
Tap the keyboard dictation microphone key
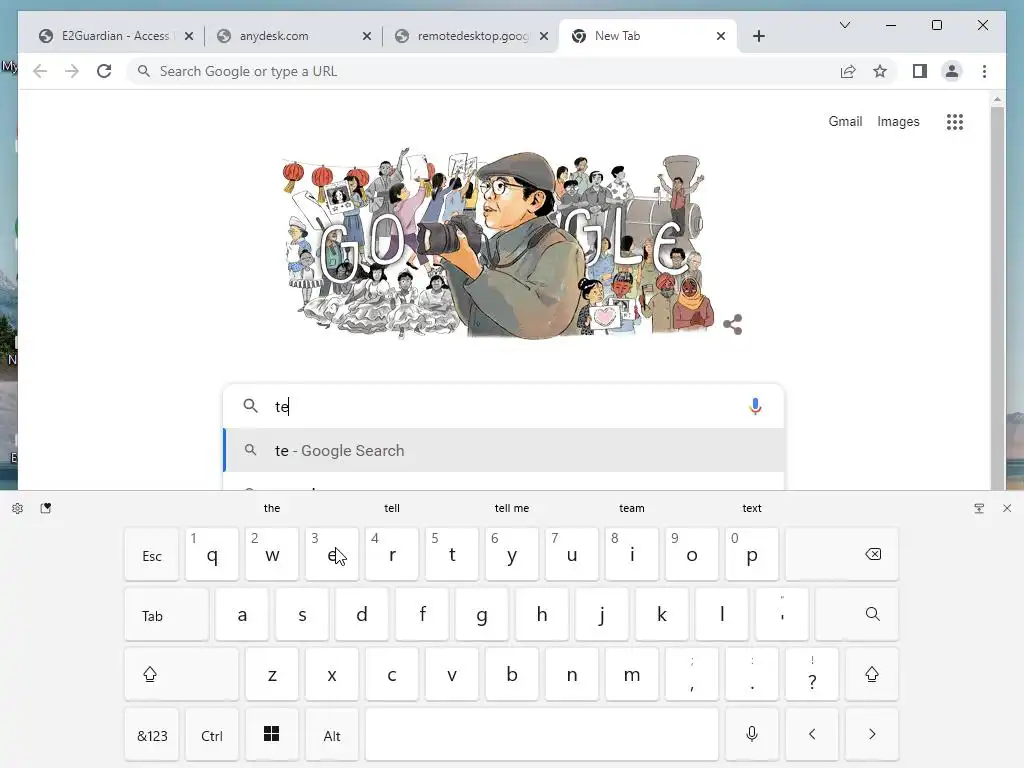752,734
